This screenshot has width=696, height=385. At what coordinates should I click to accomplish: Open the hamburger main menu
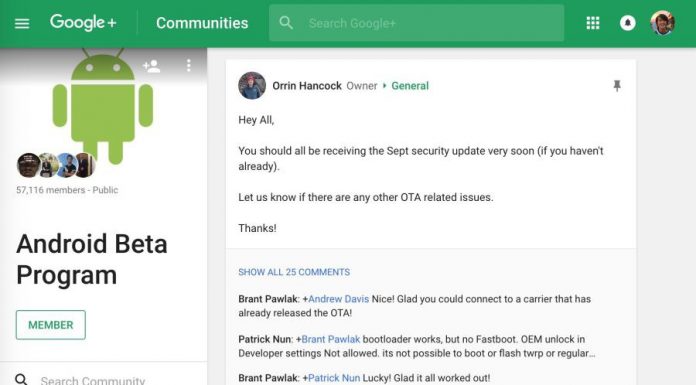(22, 23)
